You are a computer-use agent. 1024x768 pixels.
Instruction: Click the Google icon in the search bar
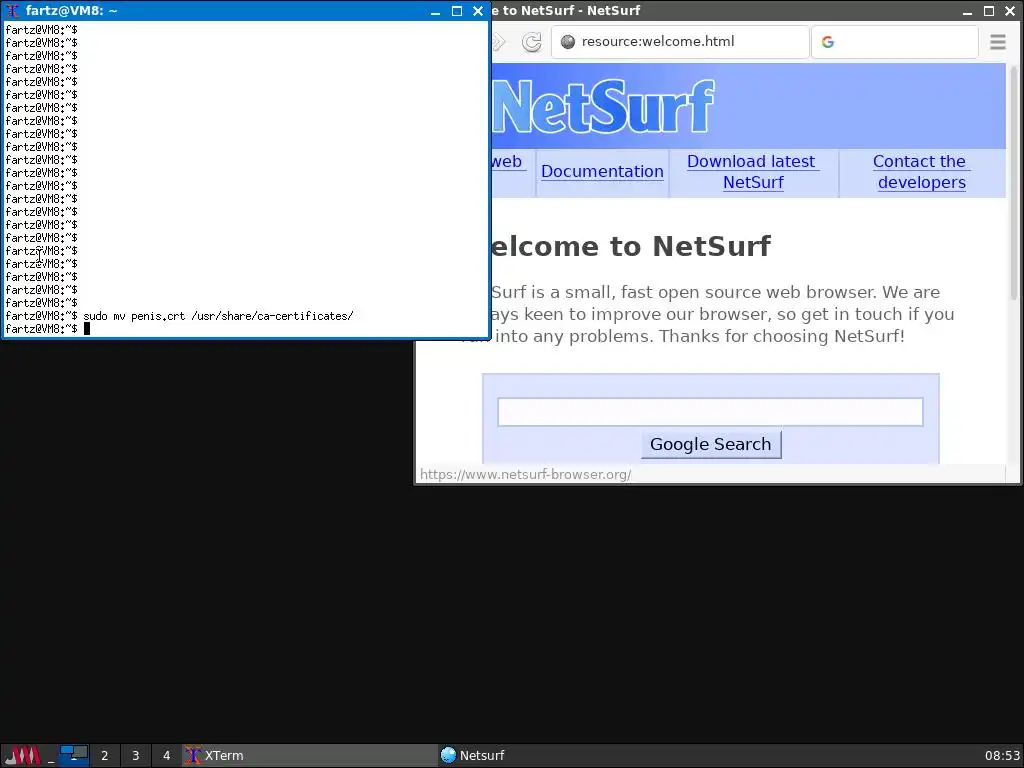[827, 42]
